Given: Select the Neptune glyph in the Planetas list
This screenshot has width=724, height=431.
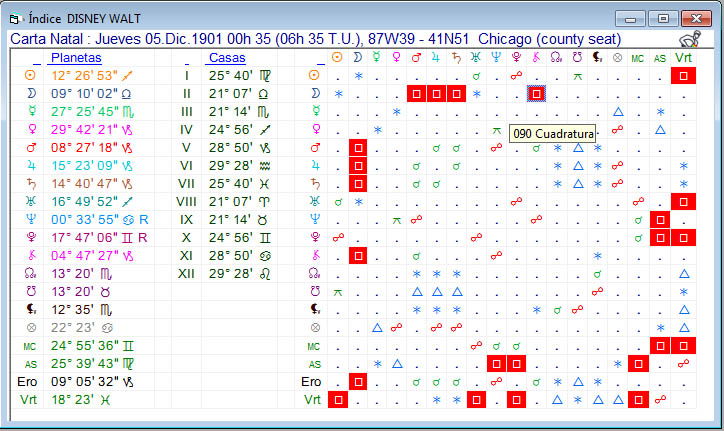Looking at the screenshot, I should (x=31, y=219).
